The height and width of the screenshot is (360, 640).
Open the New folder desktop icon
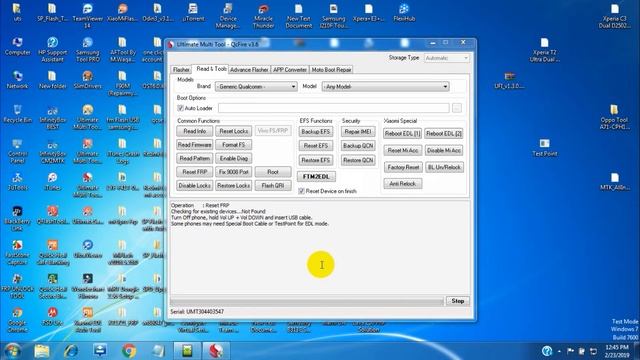click(52, 80)
